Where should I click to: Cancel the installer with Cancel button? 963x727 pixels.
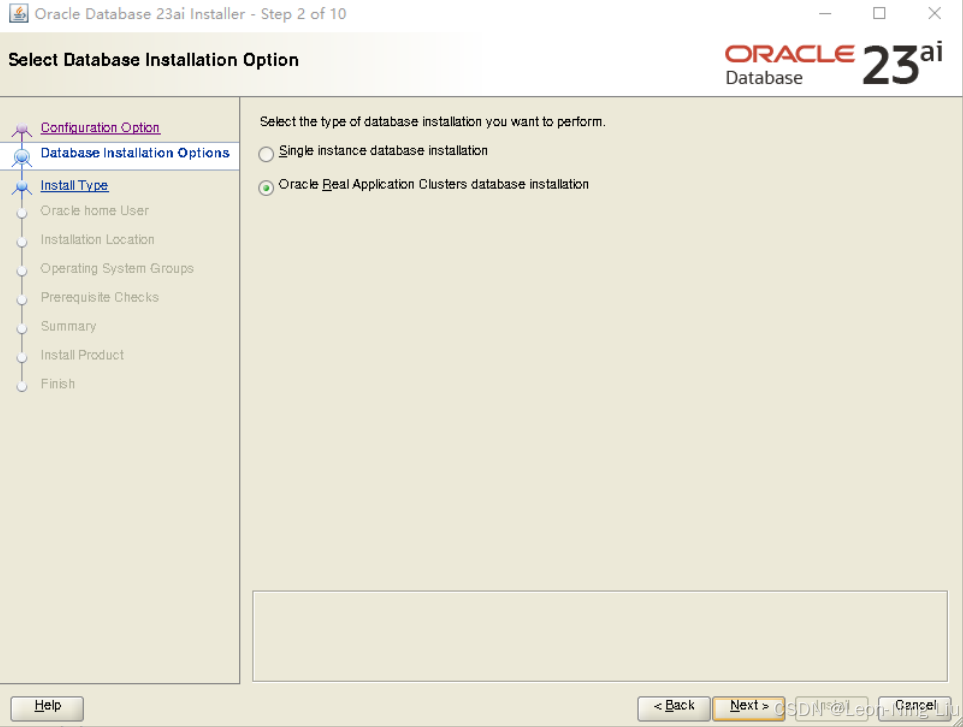coord(915,707)
